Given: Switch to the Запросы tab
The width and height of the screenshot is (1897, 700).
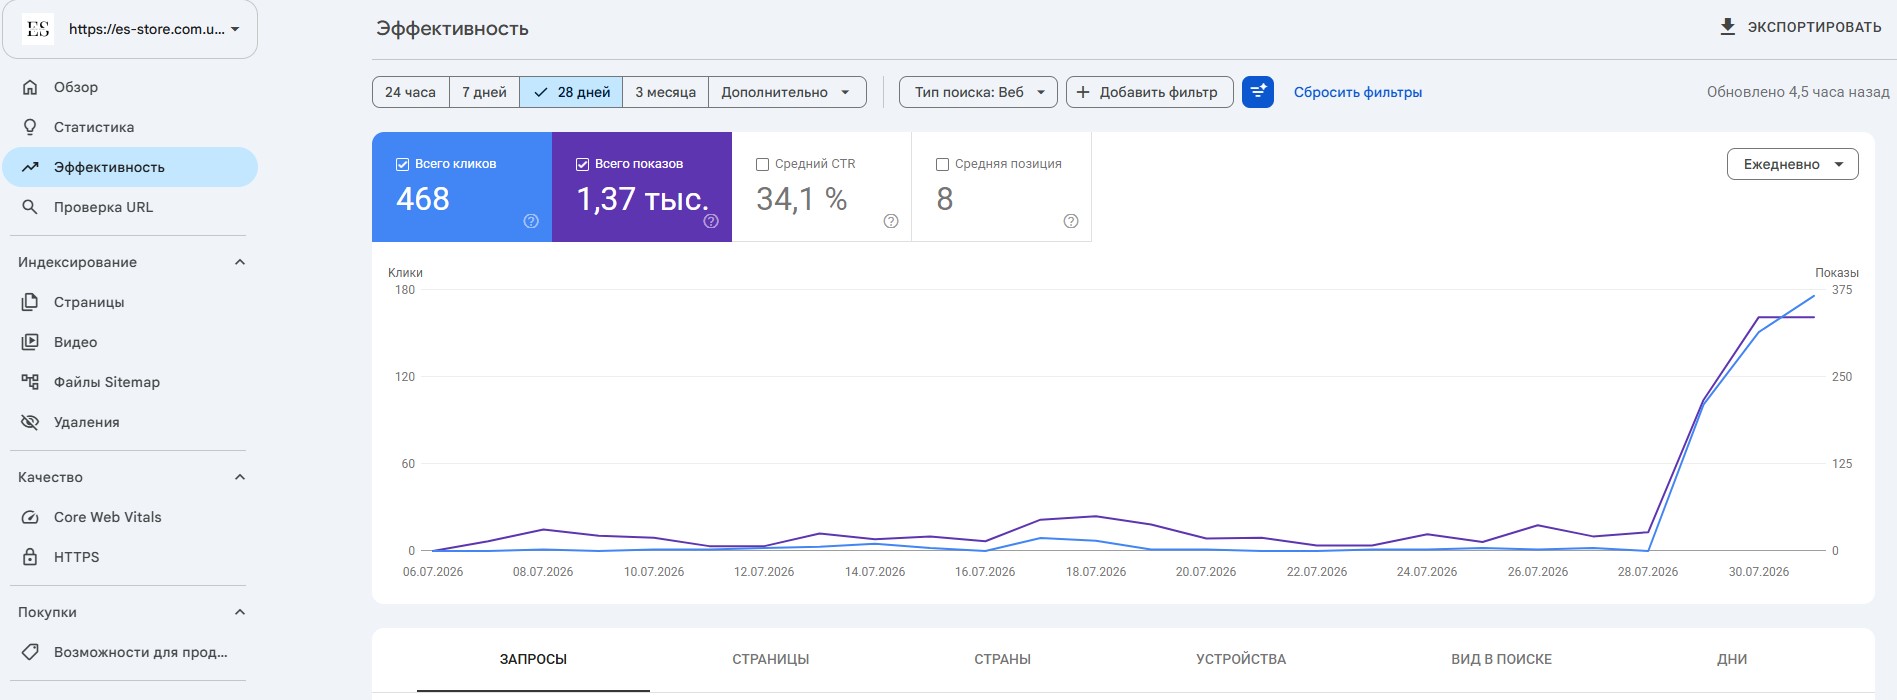Looking at the screenshot, I should pos(533,659).
